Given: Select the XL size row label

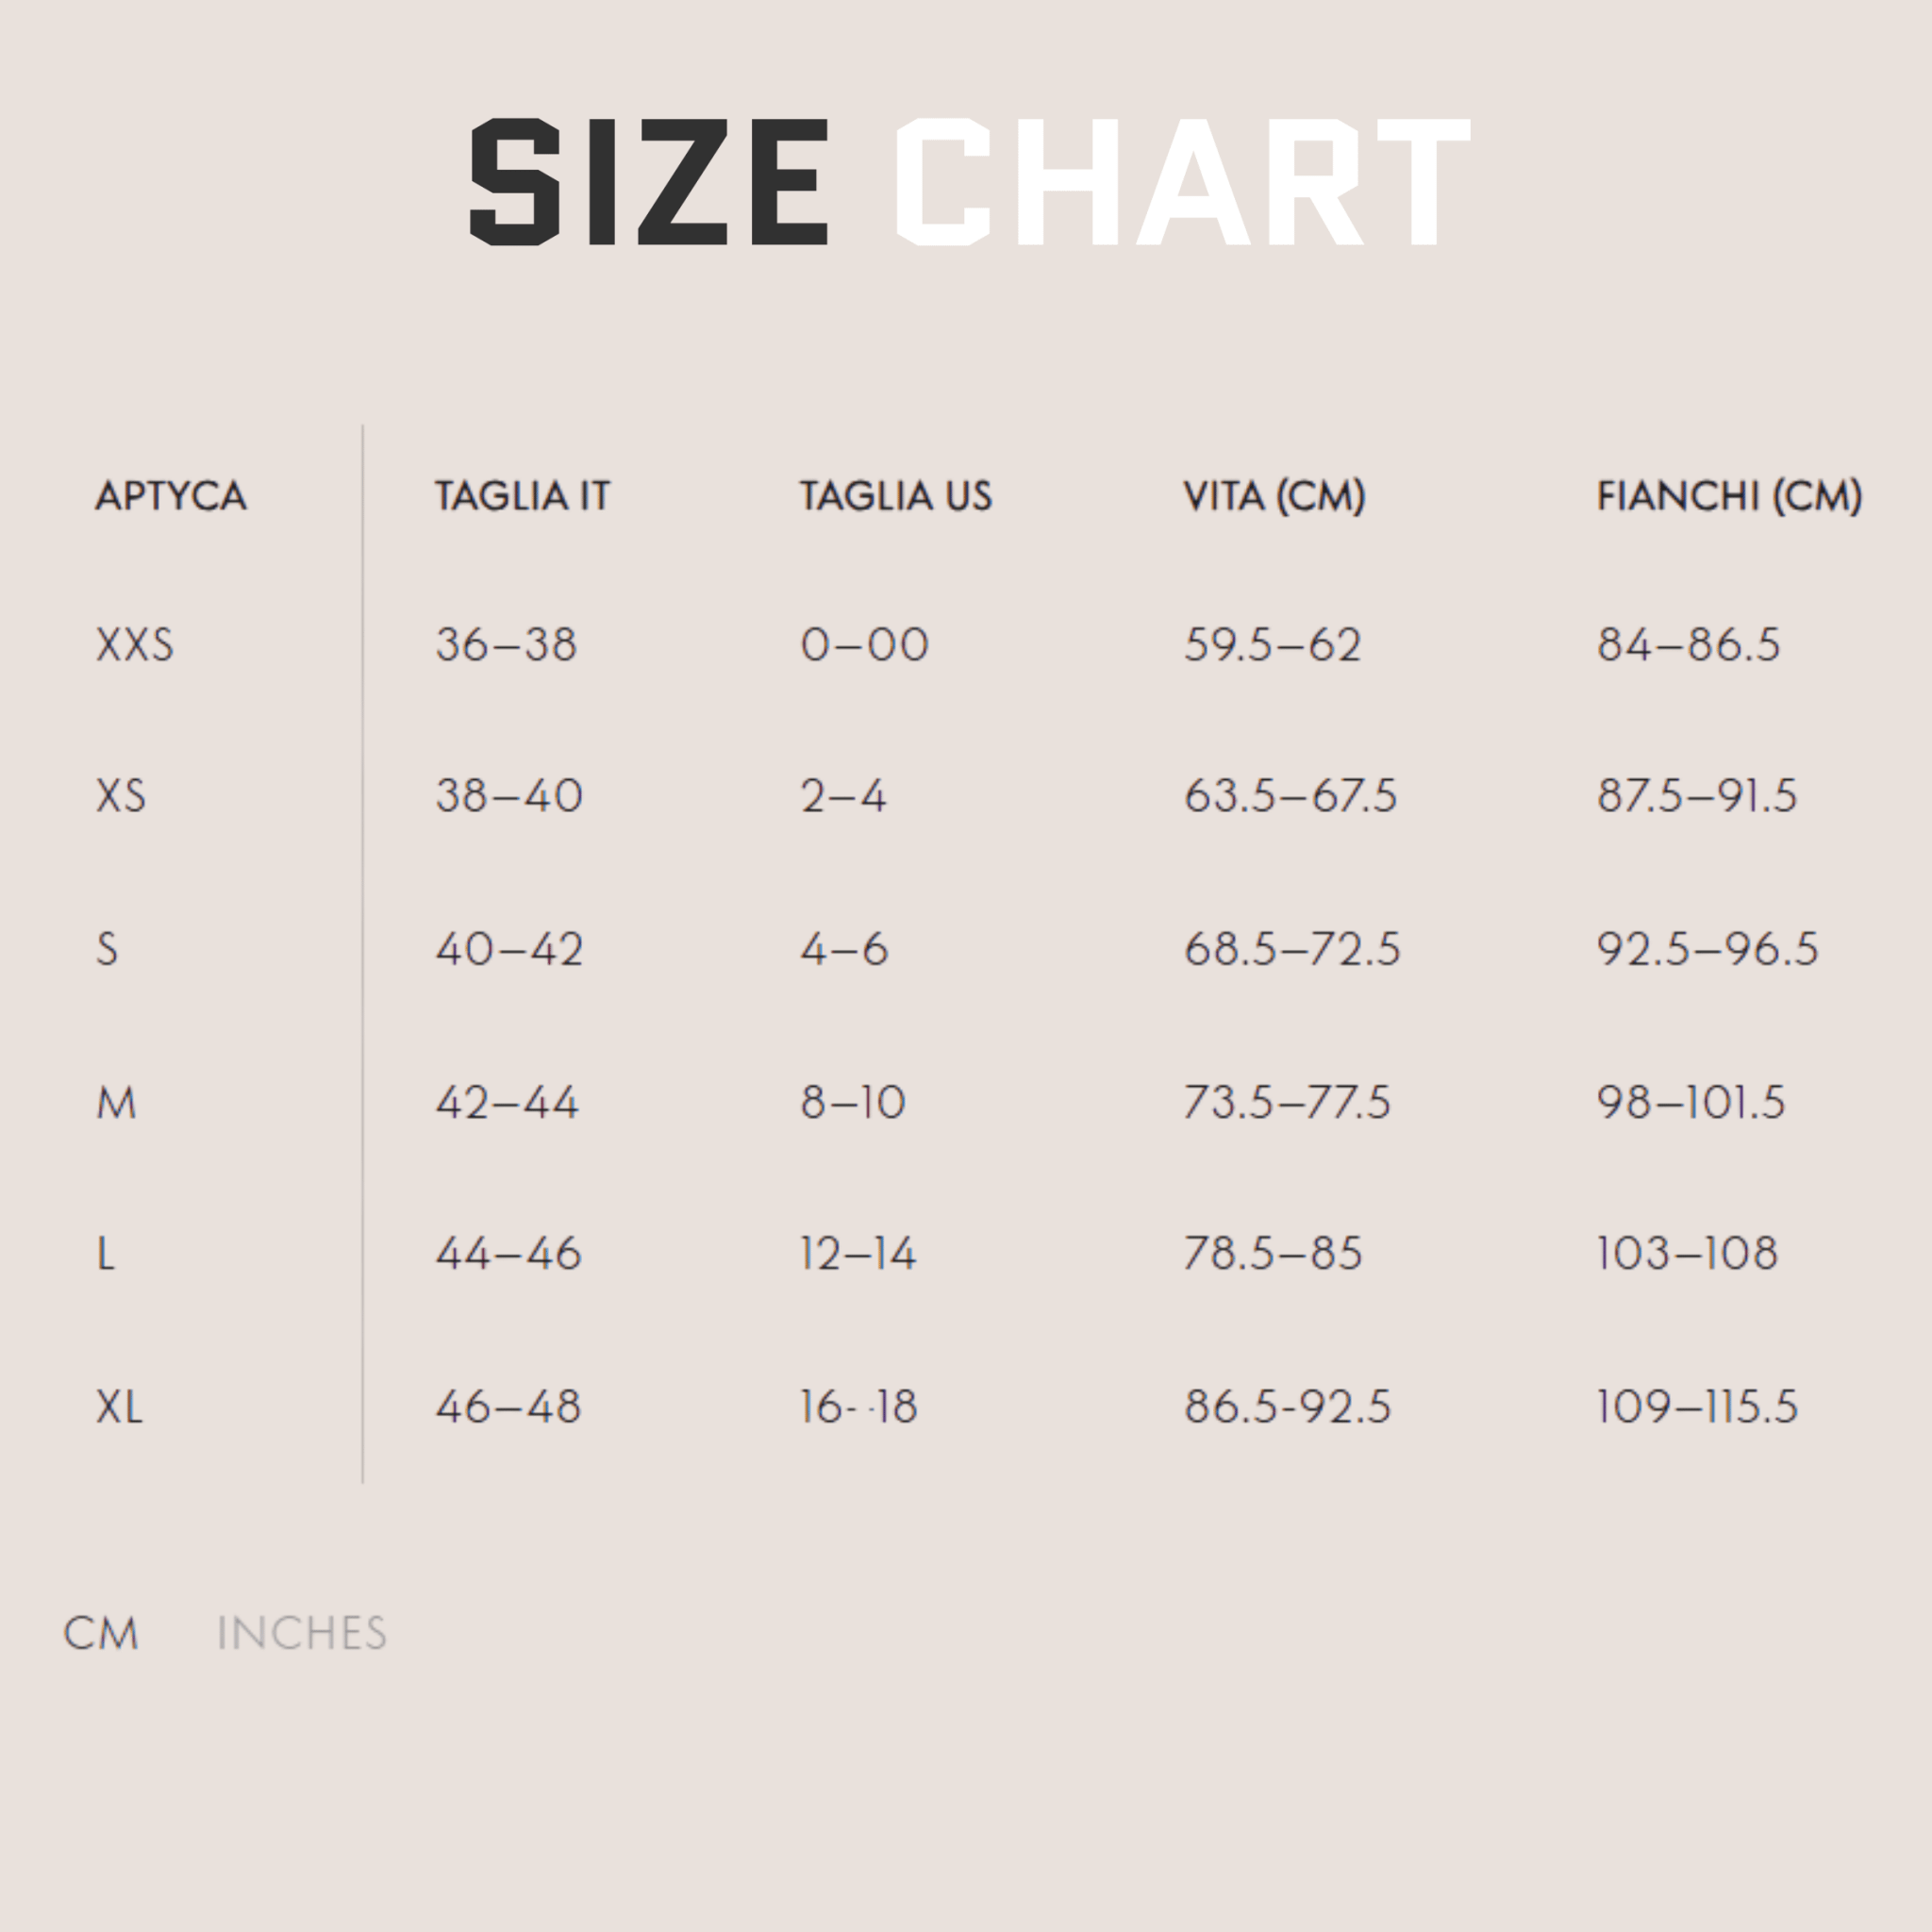Looking at the screenshot, I should 120,1408.
